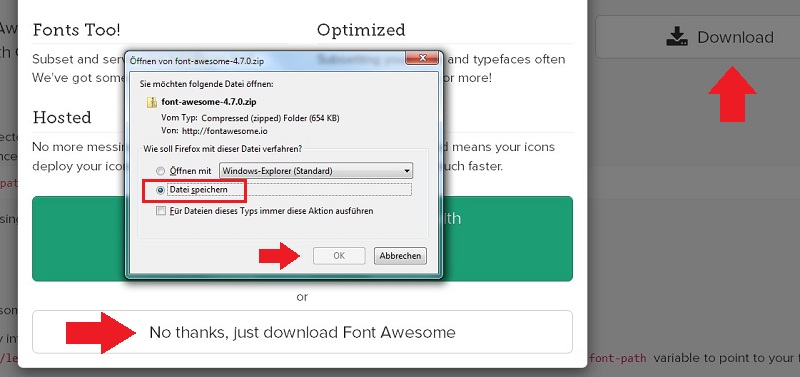
Task: Click Abbrechen to cancel the dialog
Action: click(x=400, y=256)
